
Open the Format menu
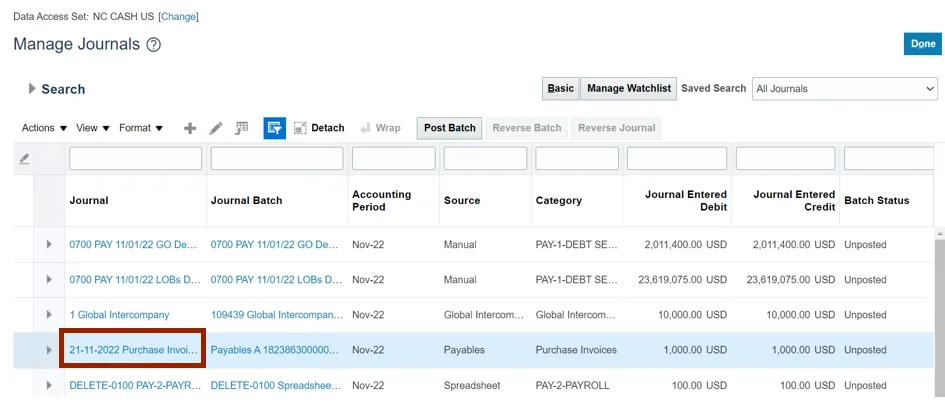tap(140, 128)
